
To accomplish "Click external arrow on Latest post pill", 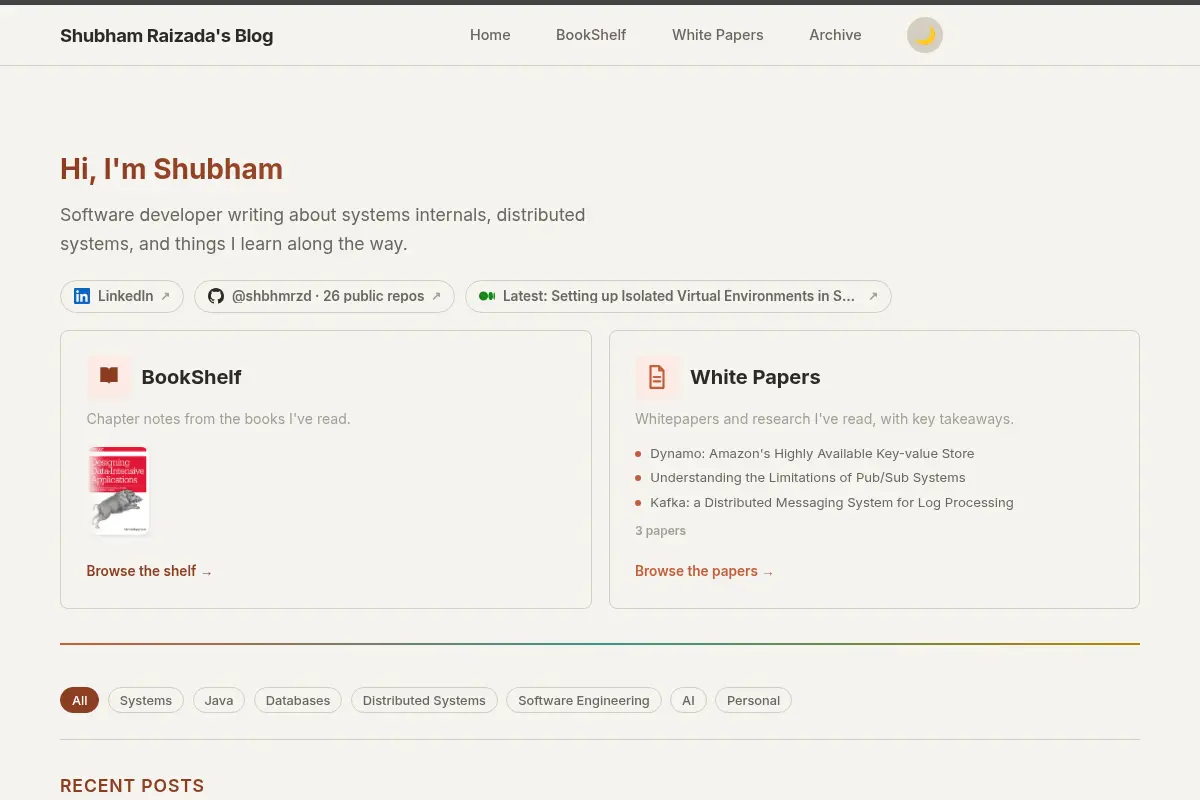I will click(x=873, y=296).
